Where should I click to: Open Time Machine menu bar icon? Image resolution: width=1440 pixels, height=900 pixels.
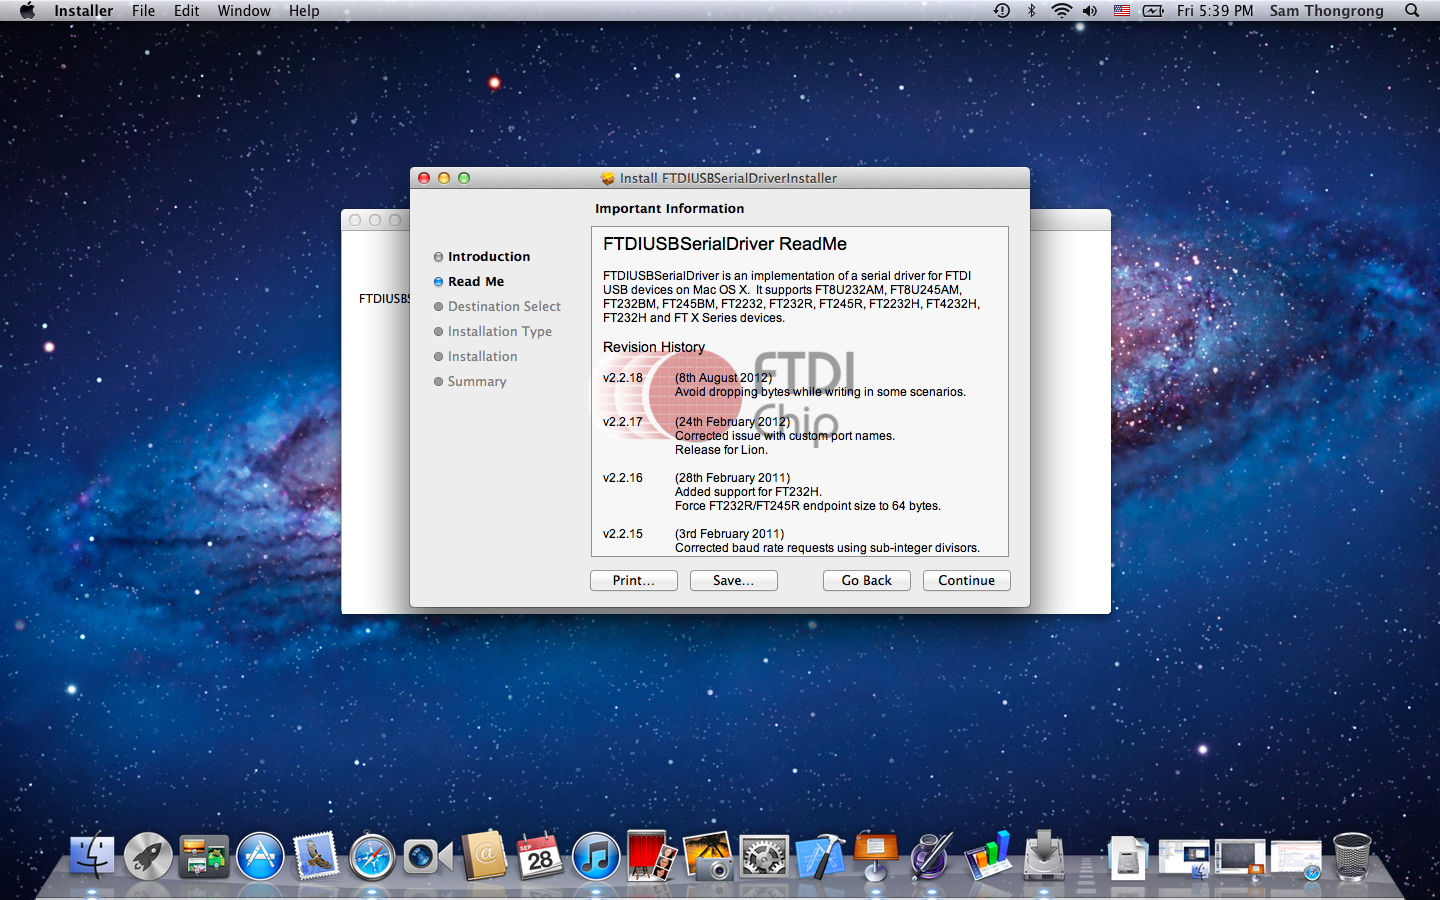pos(1002,10)
